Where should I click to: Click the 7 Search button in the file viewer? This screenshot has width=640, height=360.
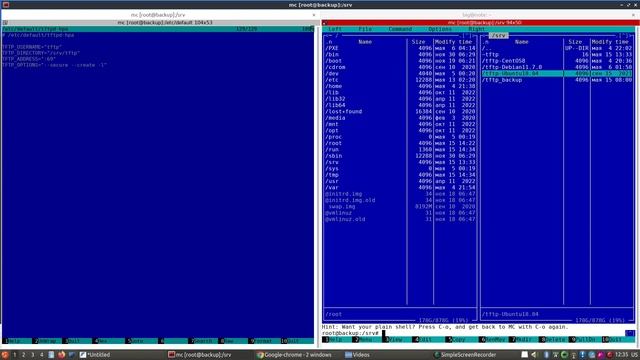tap(202, 341)
